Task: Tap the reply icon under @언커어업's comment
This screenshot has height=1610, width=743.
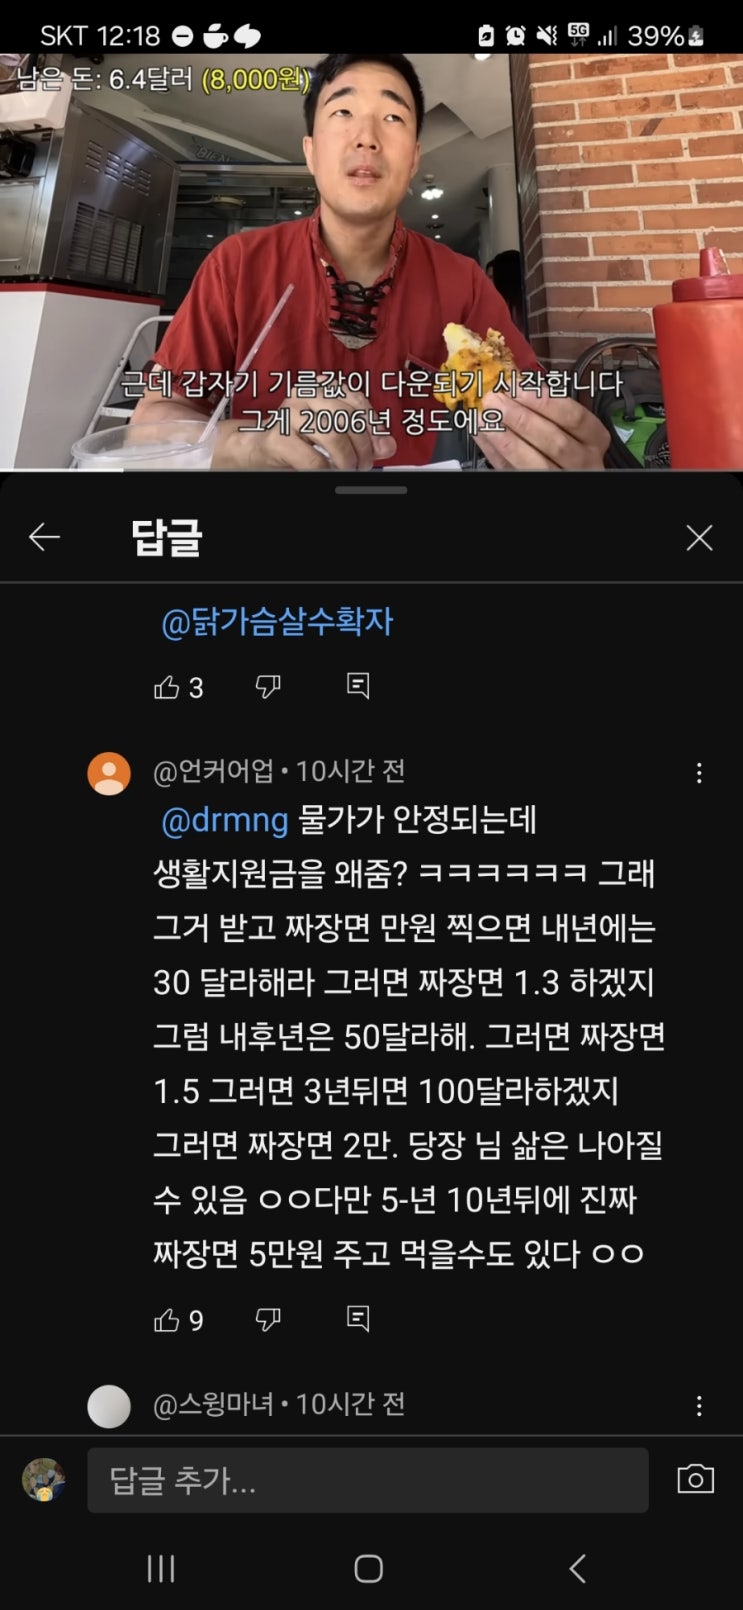Action: (358, 1319)
